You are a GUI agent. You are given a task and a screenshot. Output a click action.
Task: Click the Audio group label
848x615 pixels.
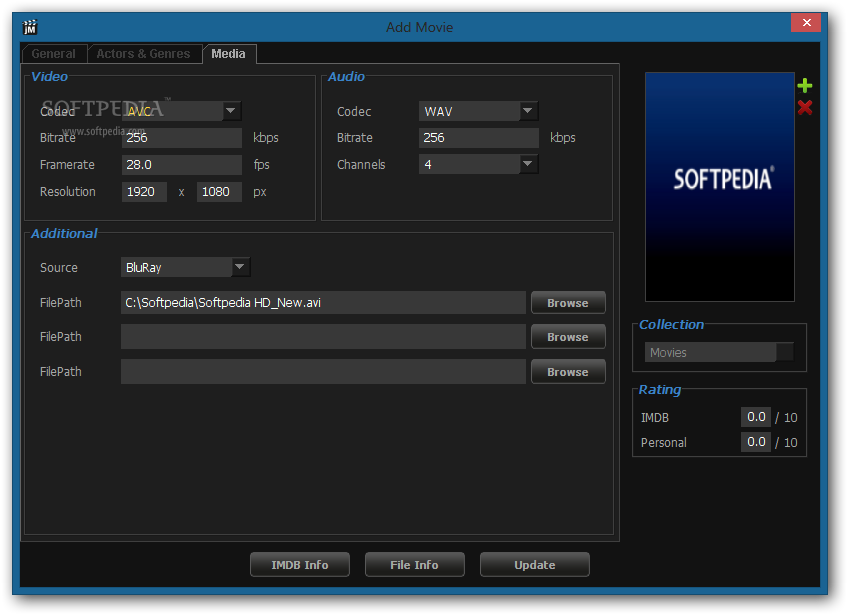(346, 76)
